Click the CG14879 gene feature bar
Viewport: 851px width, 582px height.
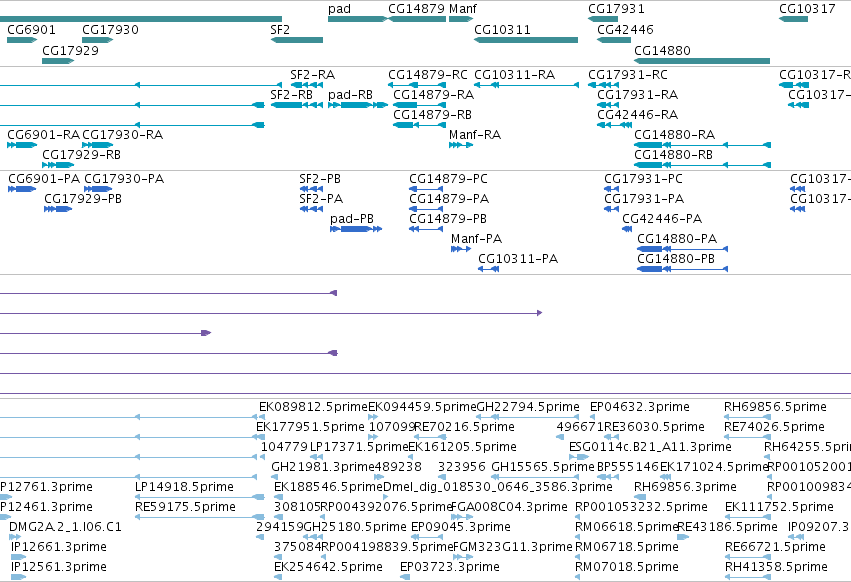(417, 19)
